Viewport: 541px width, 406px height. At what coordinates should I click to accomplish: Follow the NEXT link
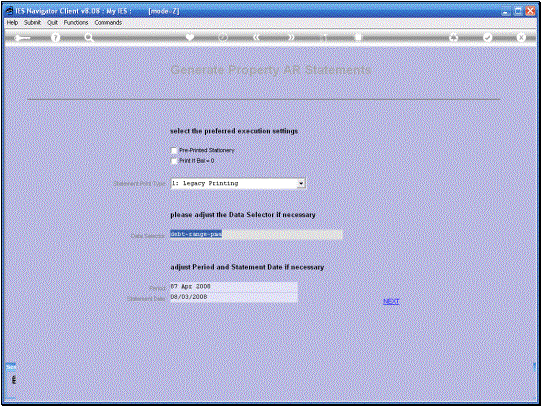pyautogui.click(x=391, y=301)
